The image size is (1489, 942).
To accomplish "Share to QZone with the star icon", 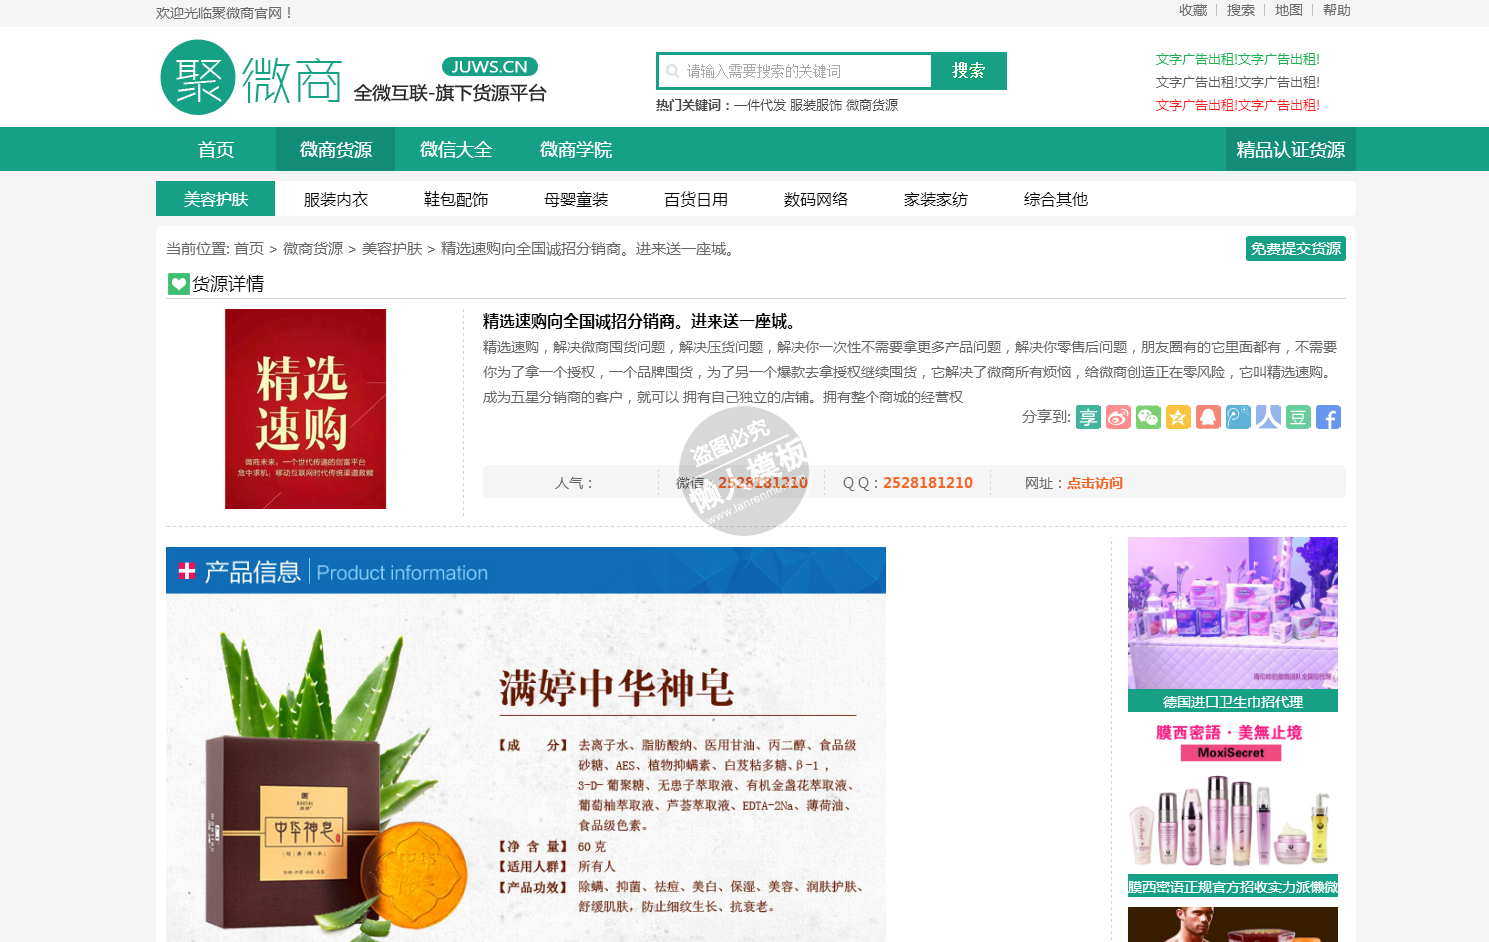I will 1178,417.
